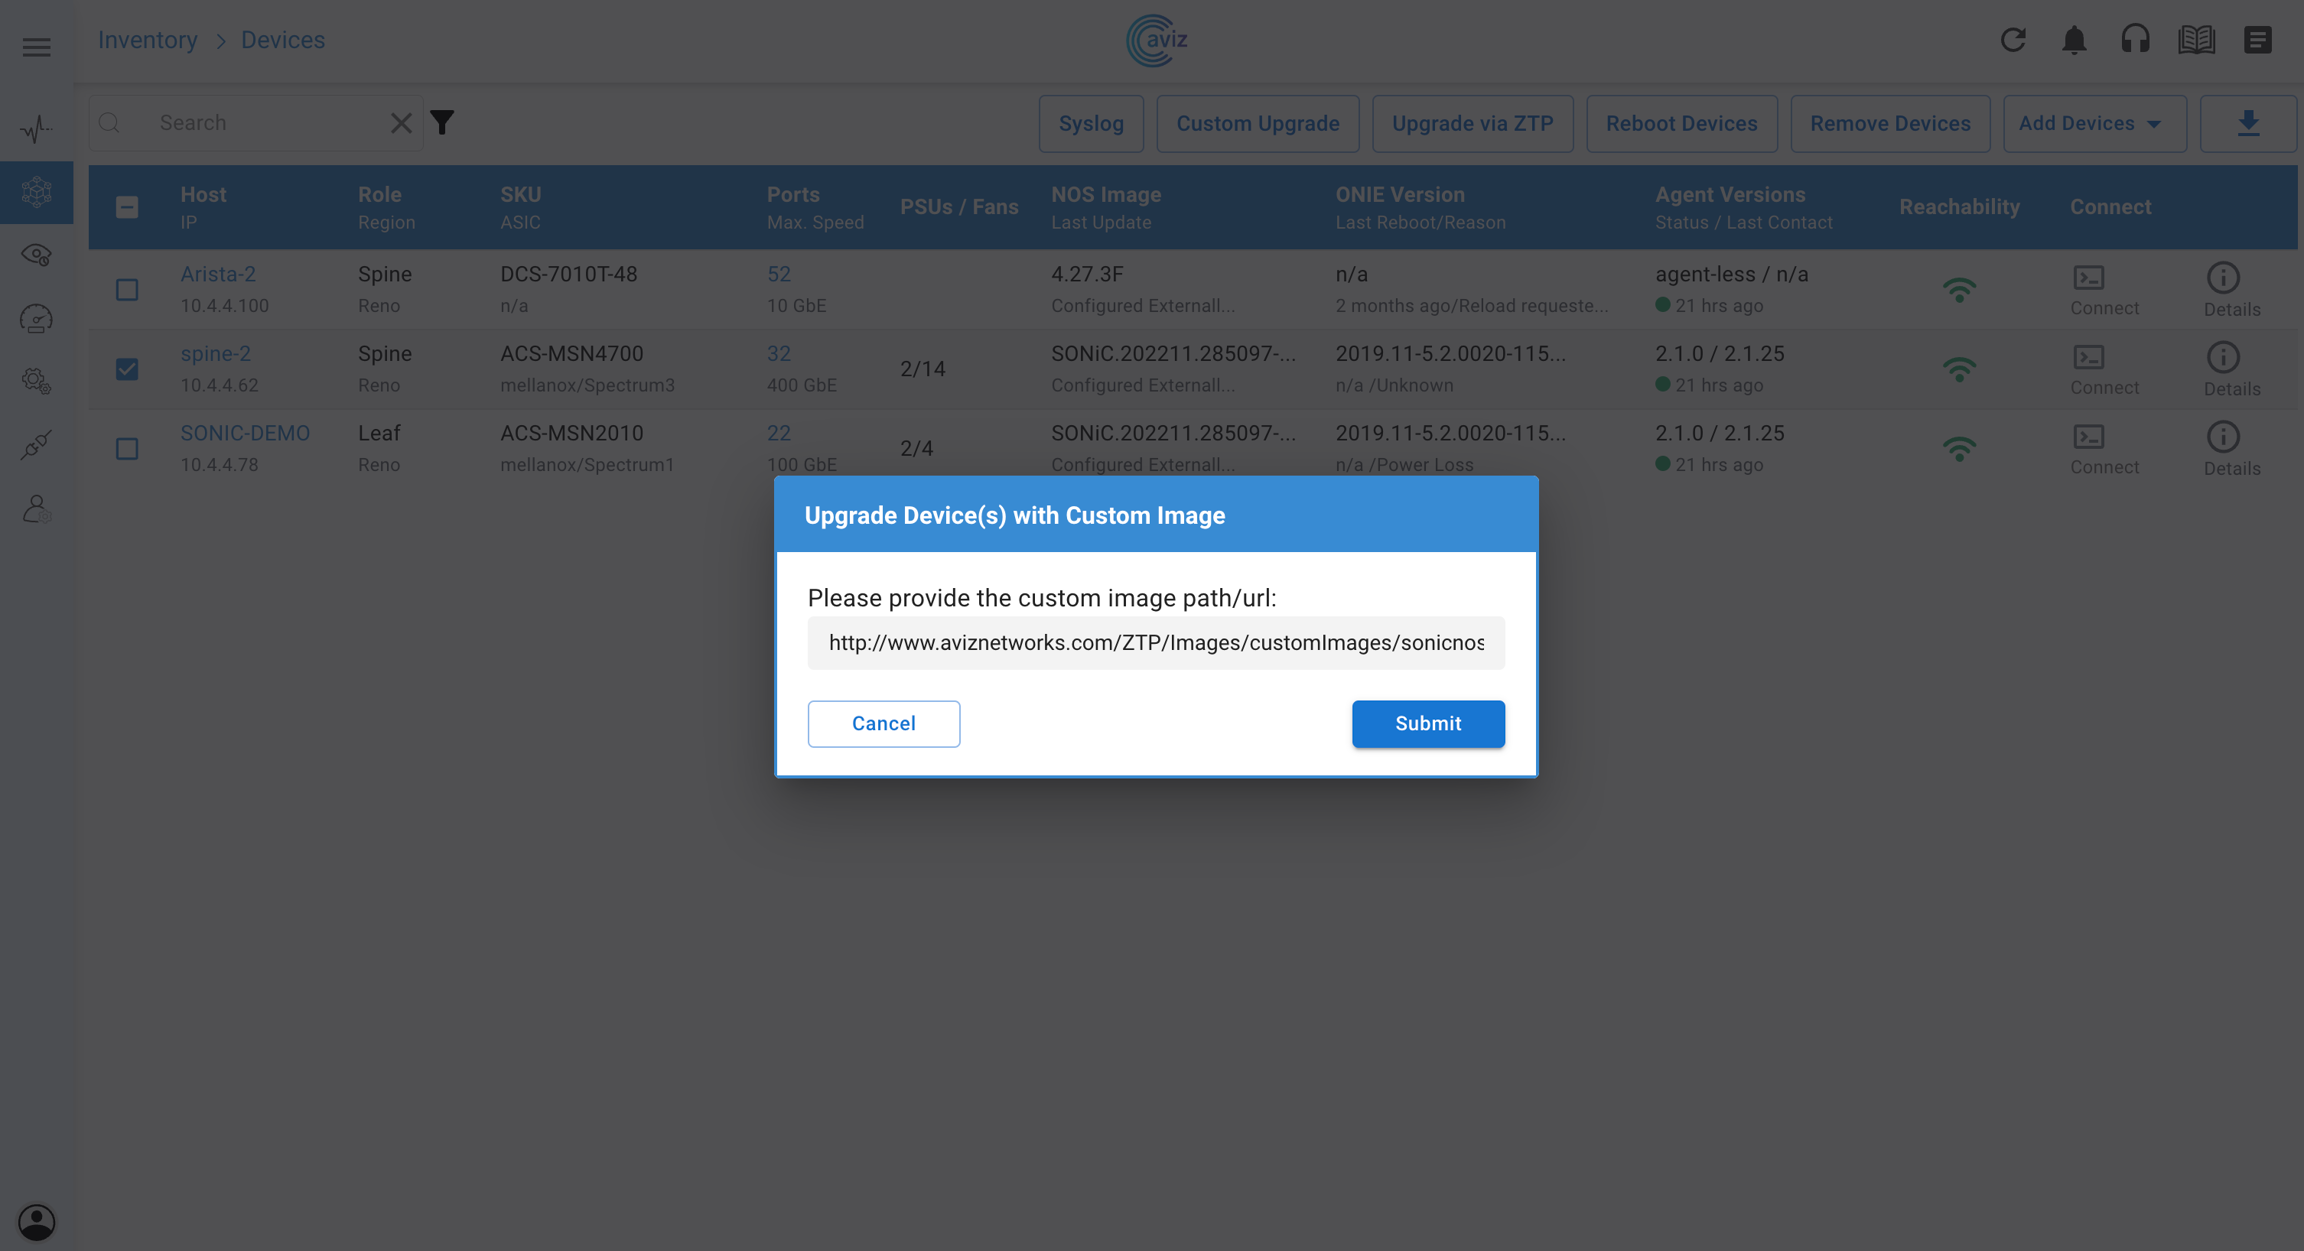Click the download devices icon
The width and height of the screenshot is (2304, 1251).
point(2248,123)
